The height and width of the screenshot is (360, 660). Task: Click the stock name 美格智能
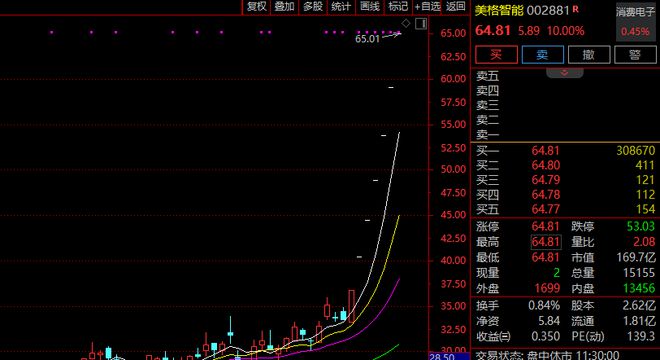click(x=499, y=10)
